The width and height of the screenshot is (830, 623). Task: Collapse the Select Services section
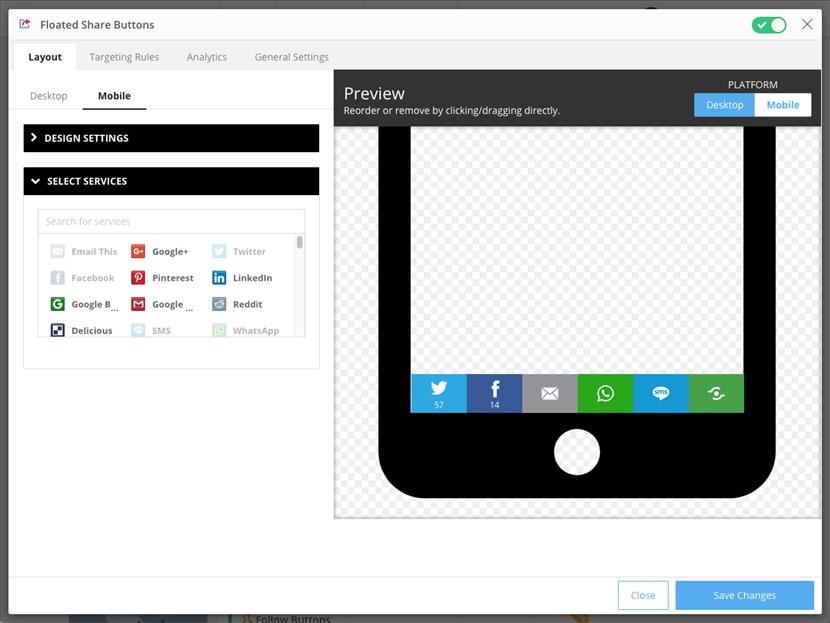[172, 181]
